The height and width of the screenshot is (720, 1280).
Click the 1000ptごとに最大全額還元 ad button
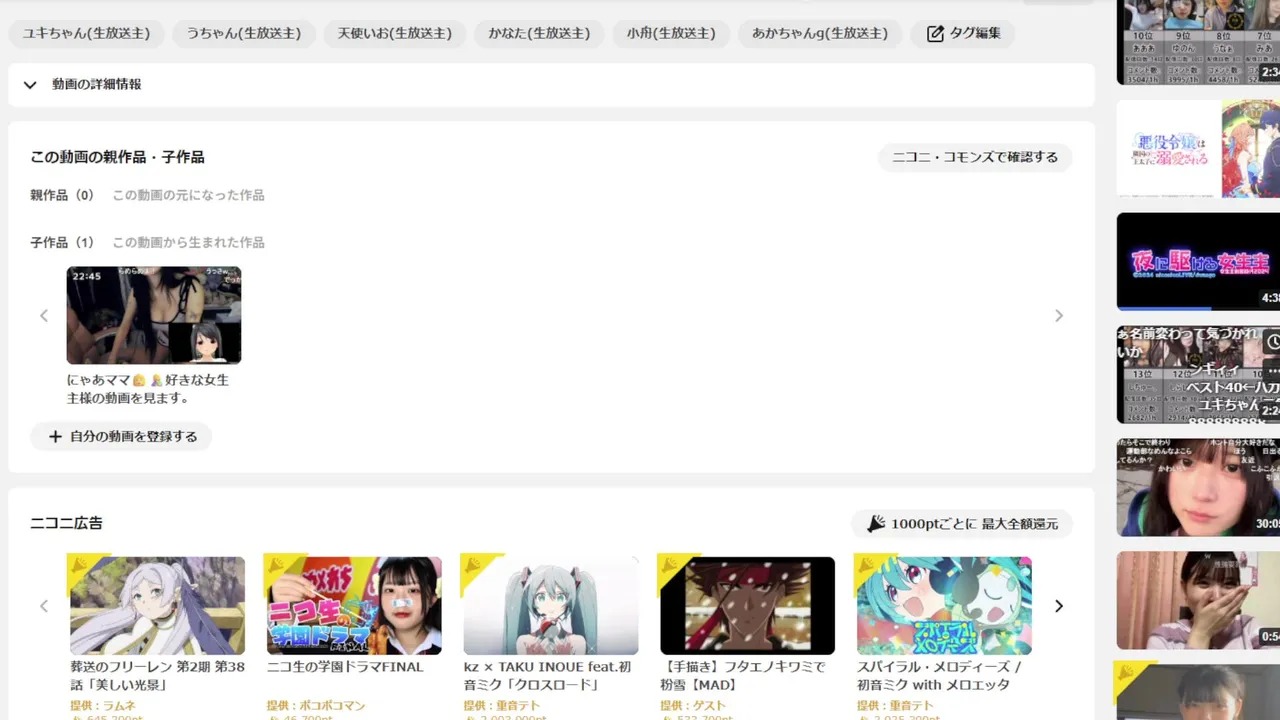click(x=962, y=524)
